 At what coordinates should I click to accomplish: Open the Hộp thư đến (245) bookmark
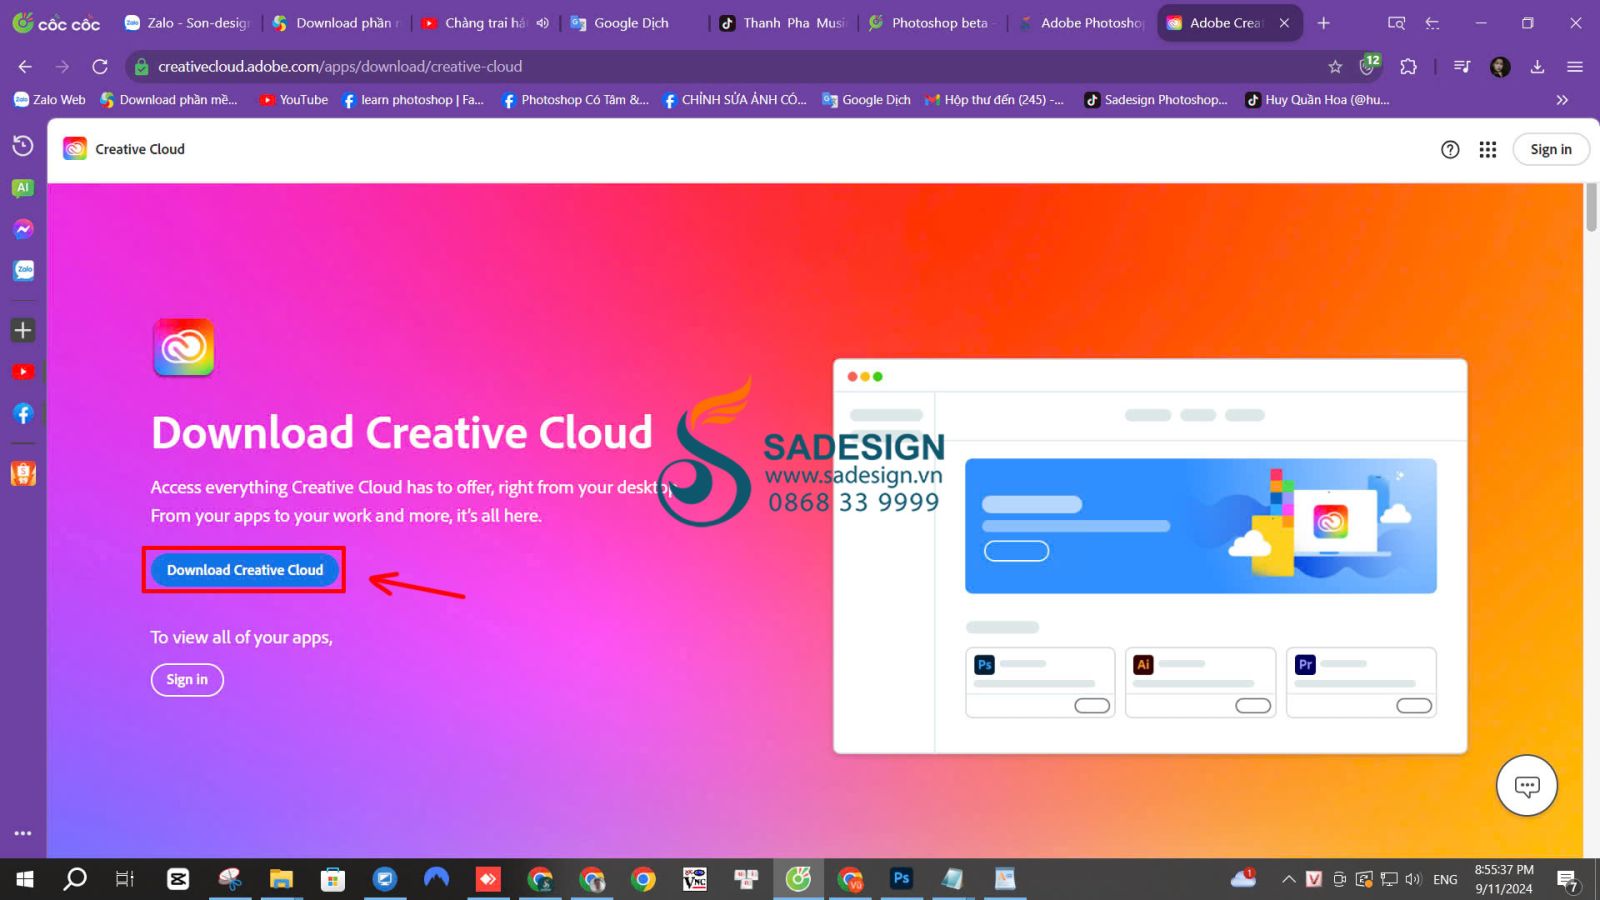pyautogui.click(x=994, y=100)
